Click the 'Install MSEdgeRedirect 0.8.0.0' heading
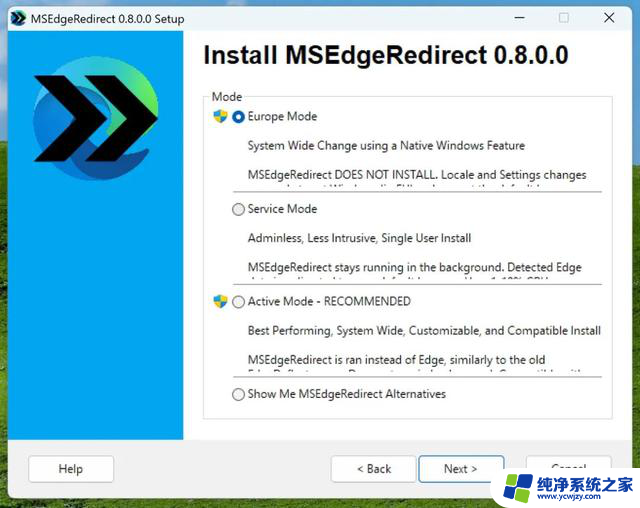The image size is (640, 508). pyautogui.click(x=386, y=55)
